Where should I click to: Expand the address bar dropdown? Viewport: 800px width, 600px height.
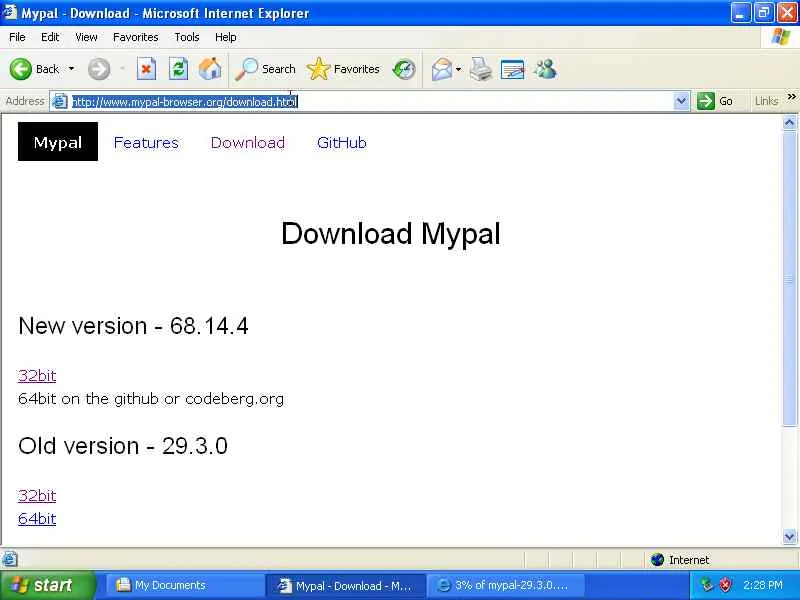[x=681, y=102]
